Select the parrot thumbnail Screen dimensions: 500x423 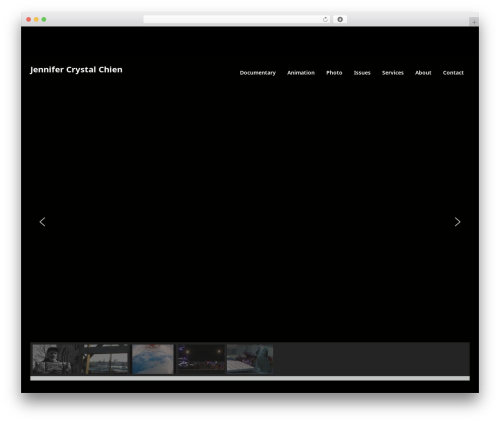click(250, 359)
